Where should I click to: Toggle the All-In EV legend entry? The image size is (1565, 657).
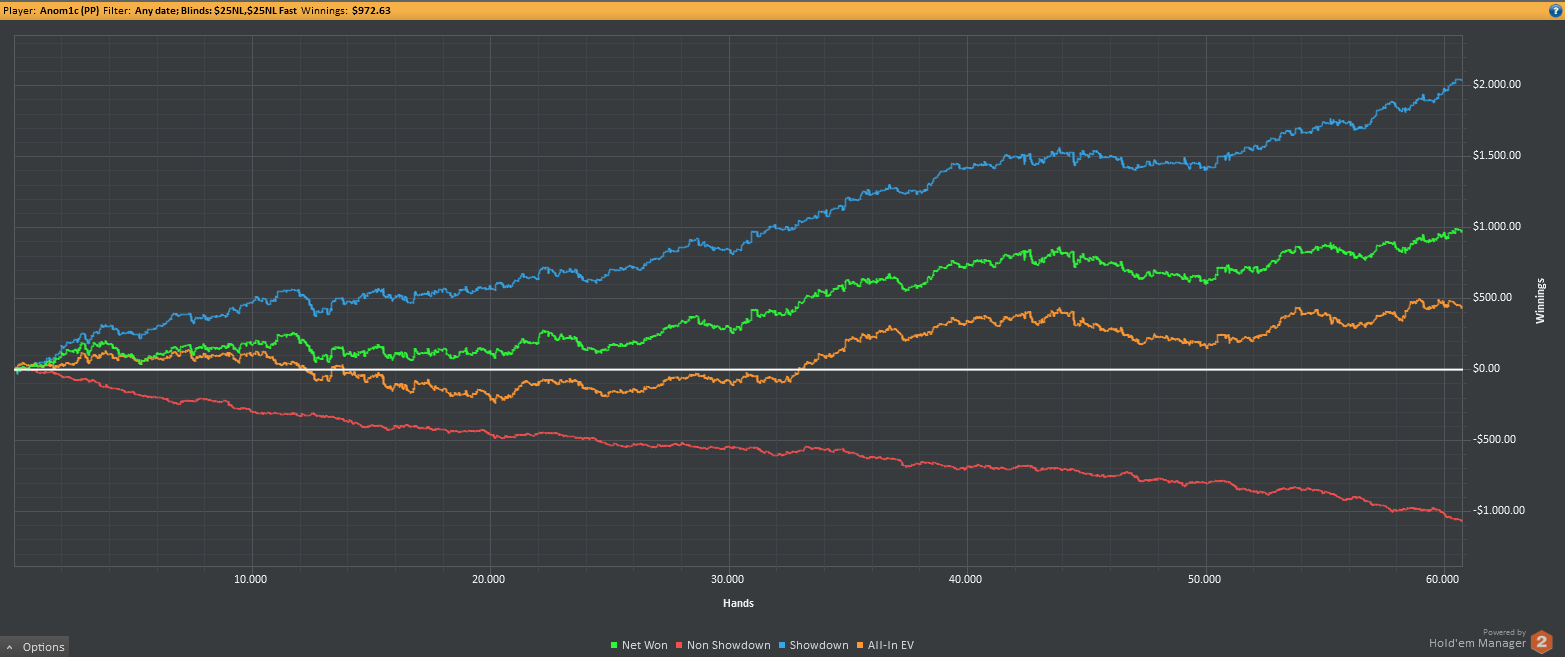(884, 645)
